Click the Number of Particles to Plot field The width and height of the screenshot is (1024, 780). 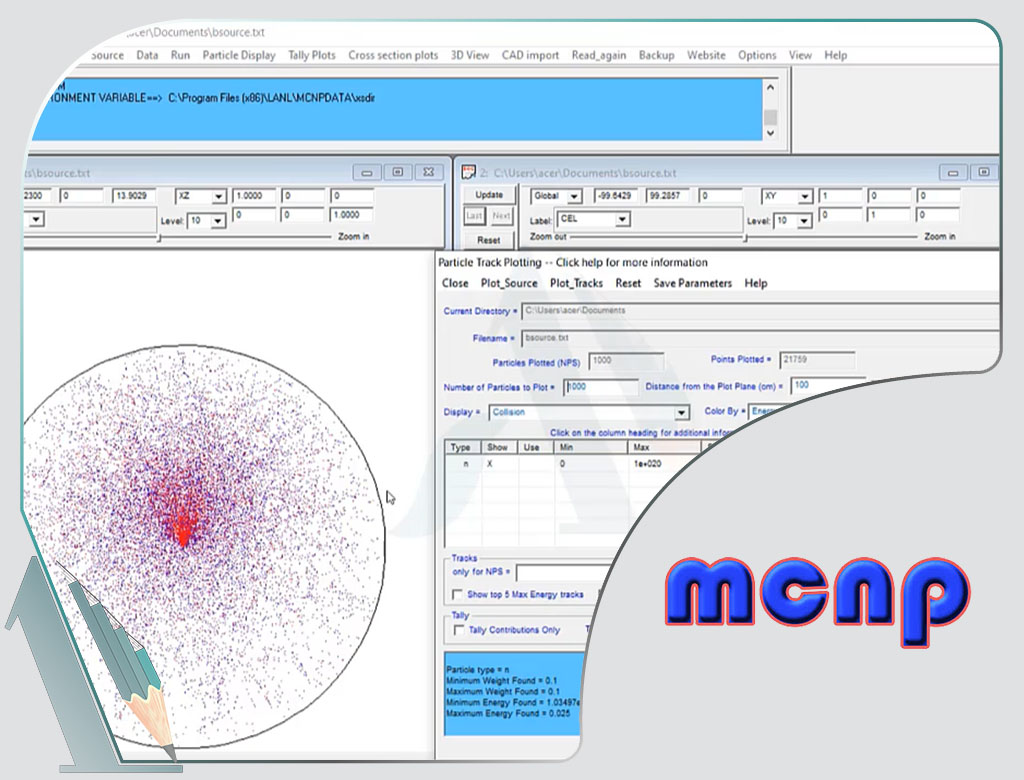pyautogui.click(x=602, y=388)
